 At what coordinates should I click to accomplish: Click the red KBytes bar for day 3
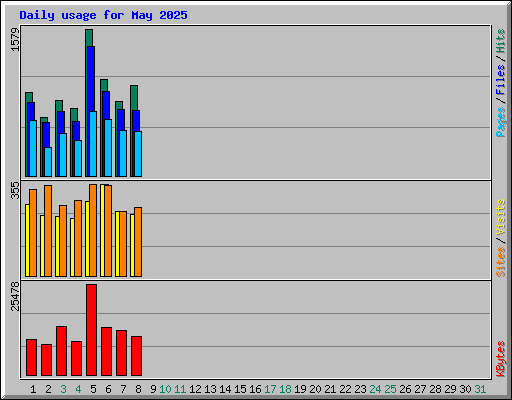(x=61, y=351)
